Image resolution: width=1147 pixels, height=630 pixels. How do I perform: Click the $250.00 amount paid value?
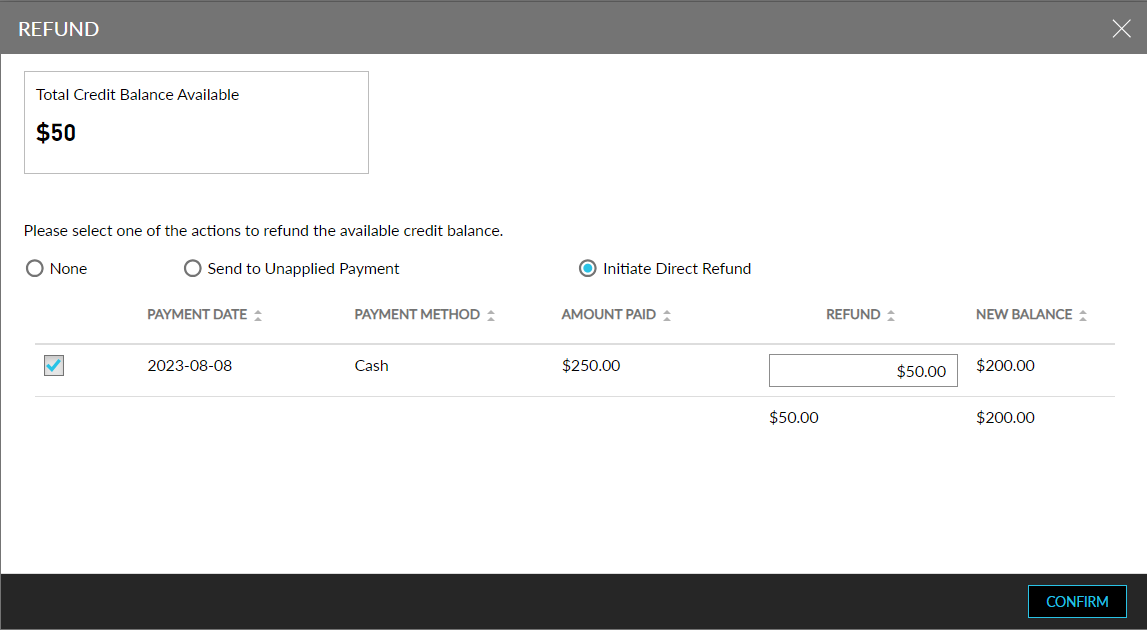click(x=591, y=365)
